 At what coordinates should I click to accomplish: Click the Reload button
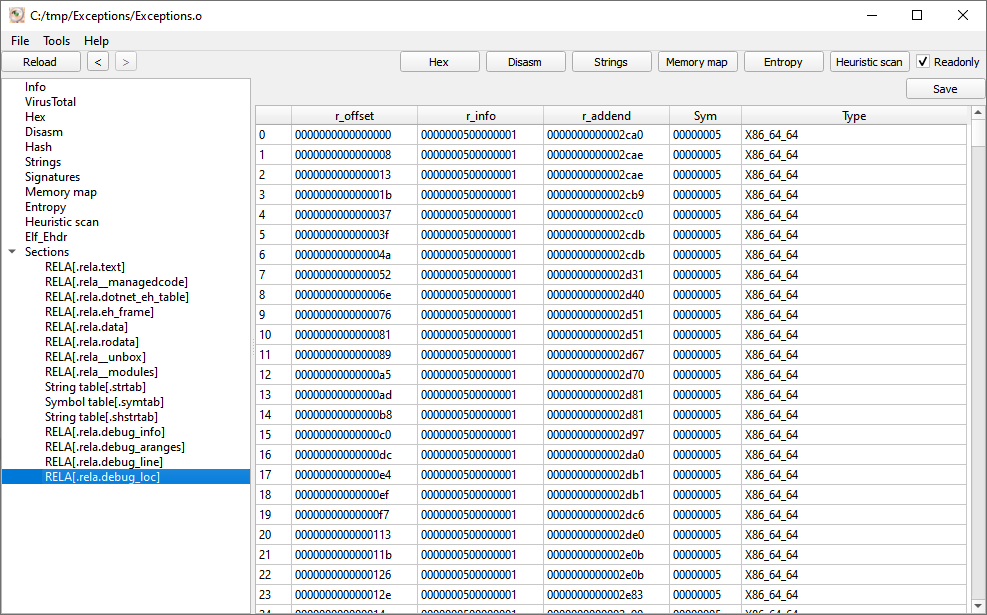coord(41,61)
